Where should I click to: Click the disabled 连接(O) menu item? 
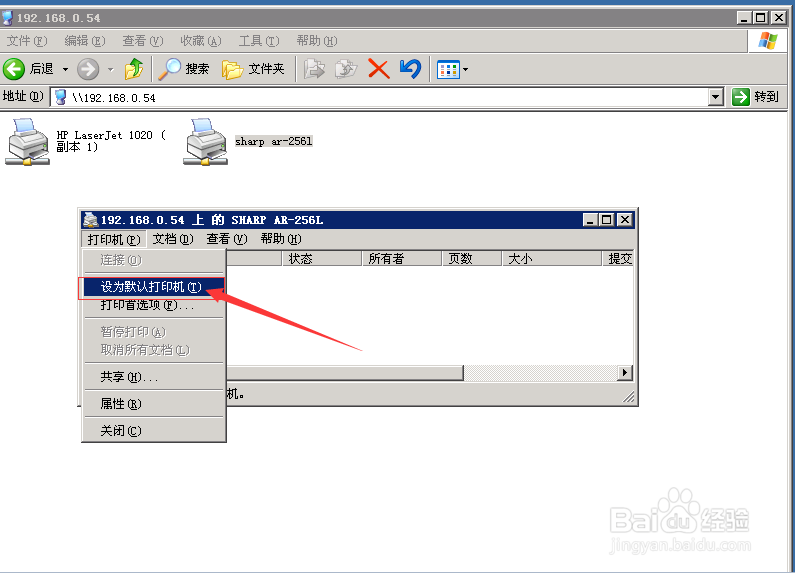coord(154,260)
